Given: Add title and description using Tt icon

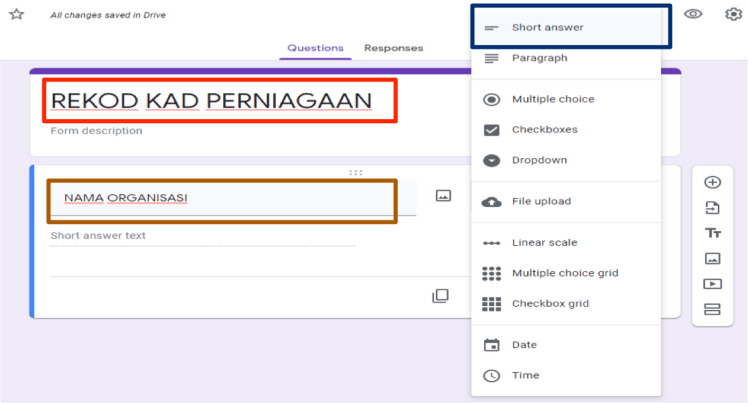Looking at the screenshot, I should coord(712,233).
